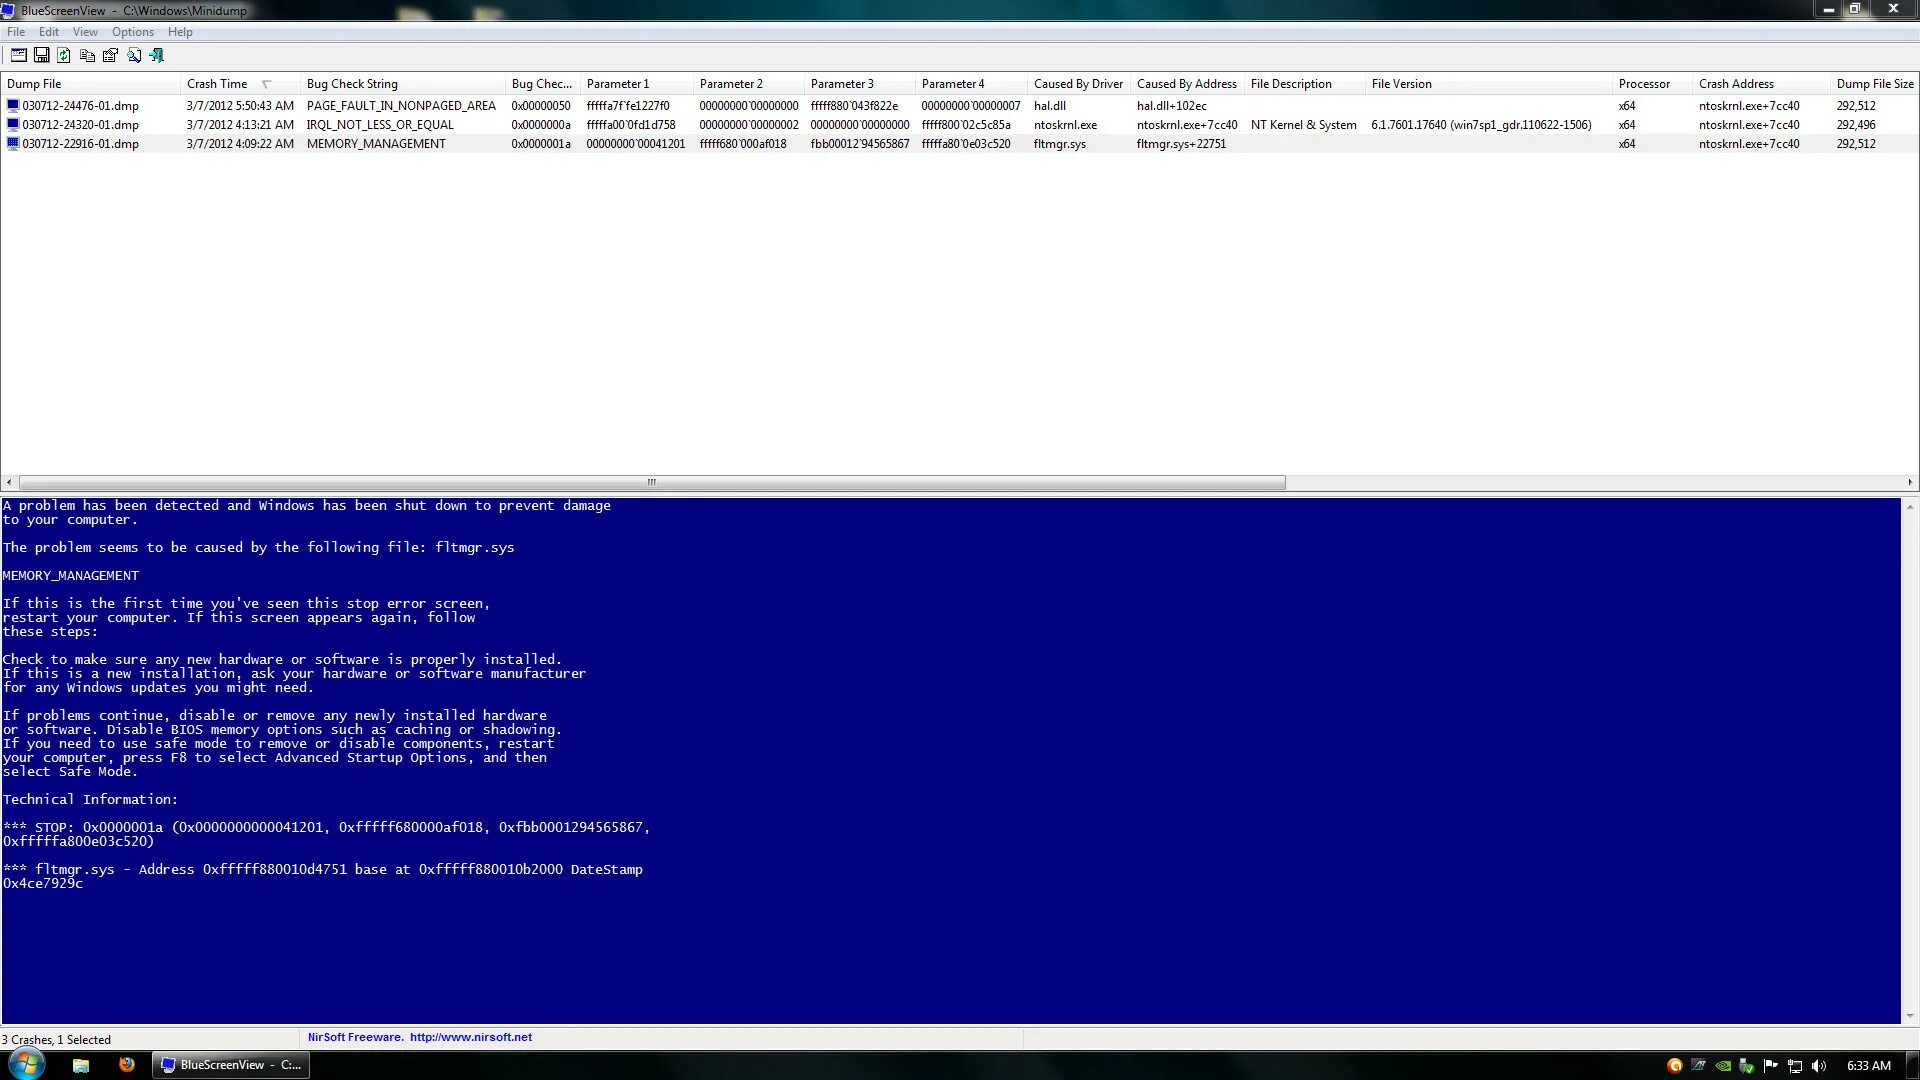Viewport: 1920px width, 1080px height.
Task: Click the Save icon in toolbar
Action: (41, 54)
